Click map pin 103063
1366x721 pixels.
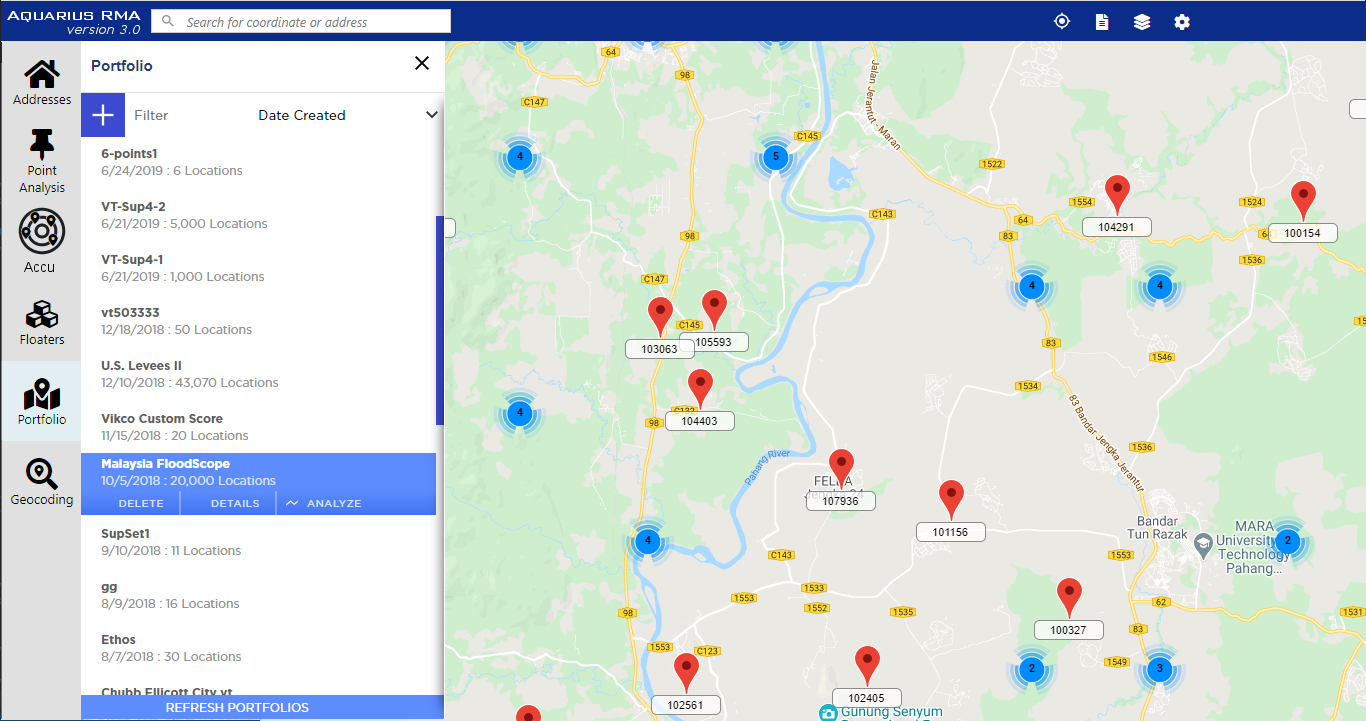coord(660,315)
